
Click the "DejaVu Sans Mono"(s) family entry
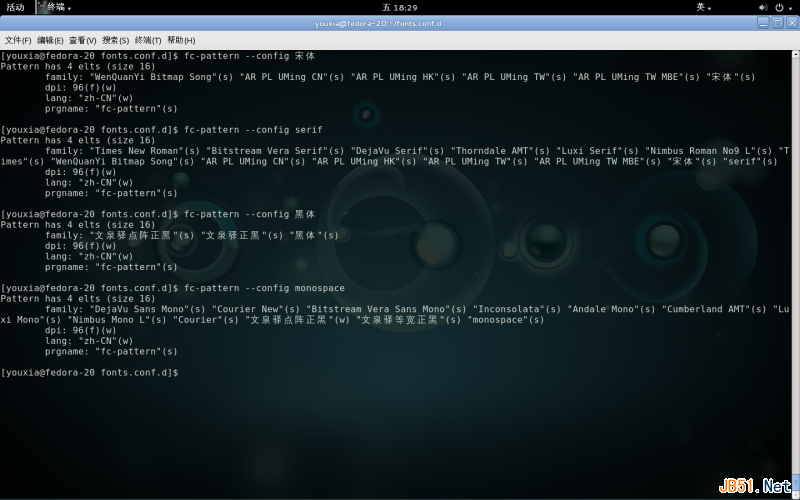click(147, 309)
